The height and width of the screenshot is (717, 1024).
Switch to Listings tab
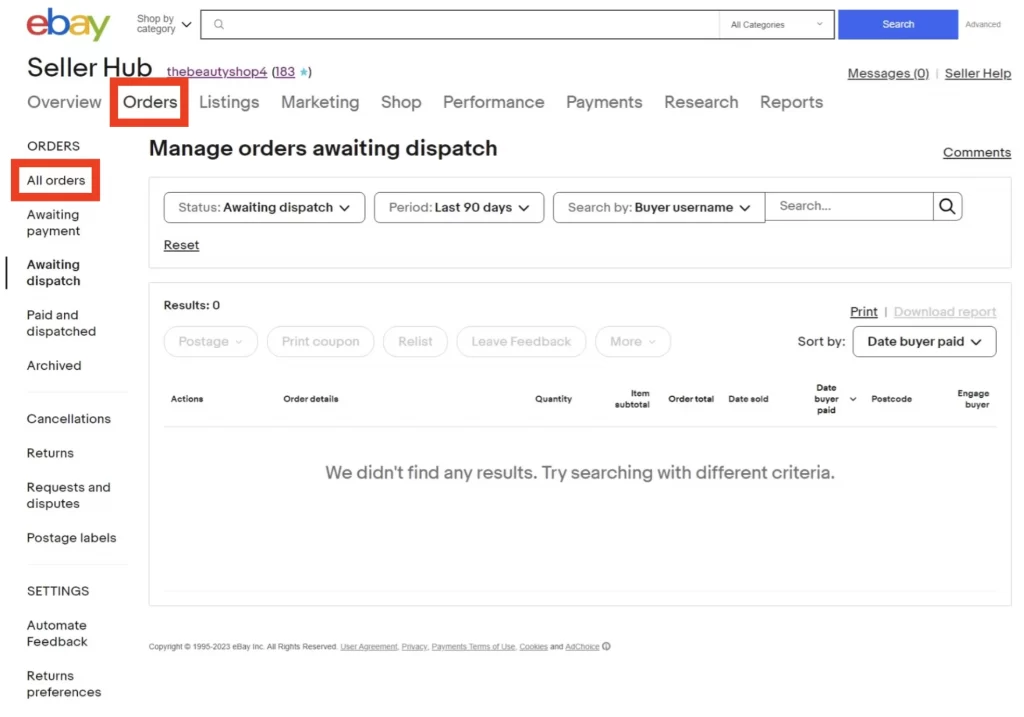229,103
